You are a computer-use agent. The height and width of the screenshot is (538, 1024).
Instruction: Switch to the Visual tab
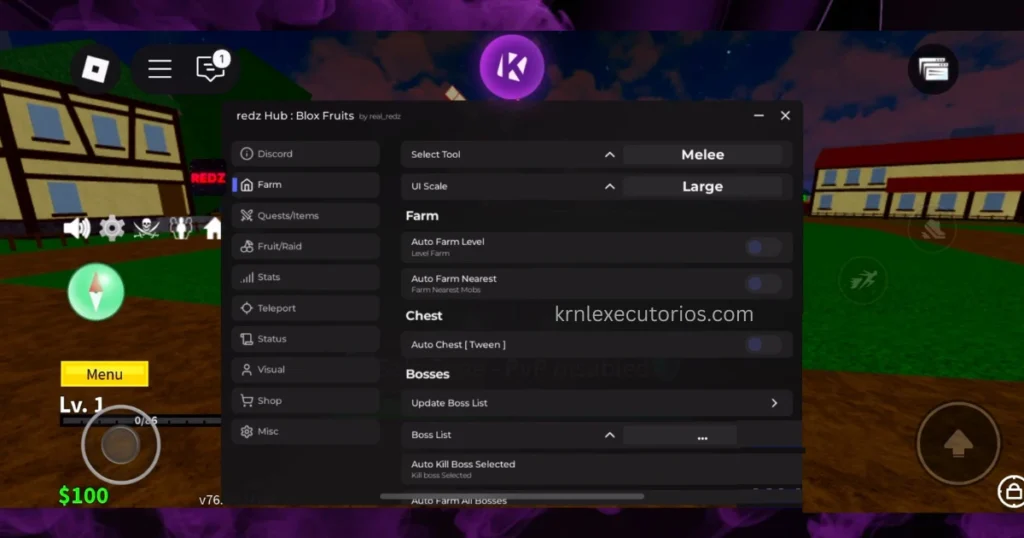(306, 370)
